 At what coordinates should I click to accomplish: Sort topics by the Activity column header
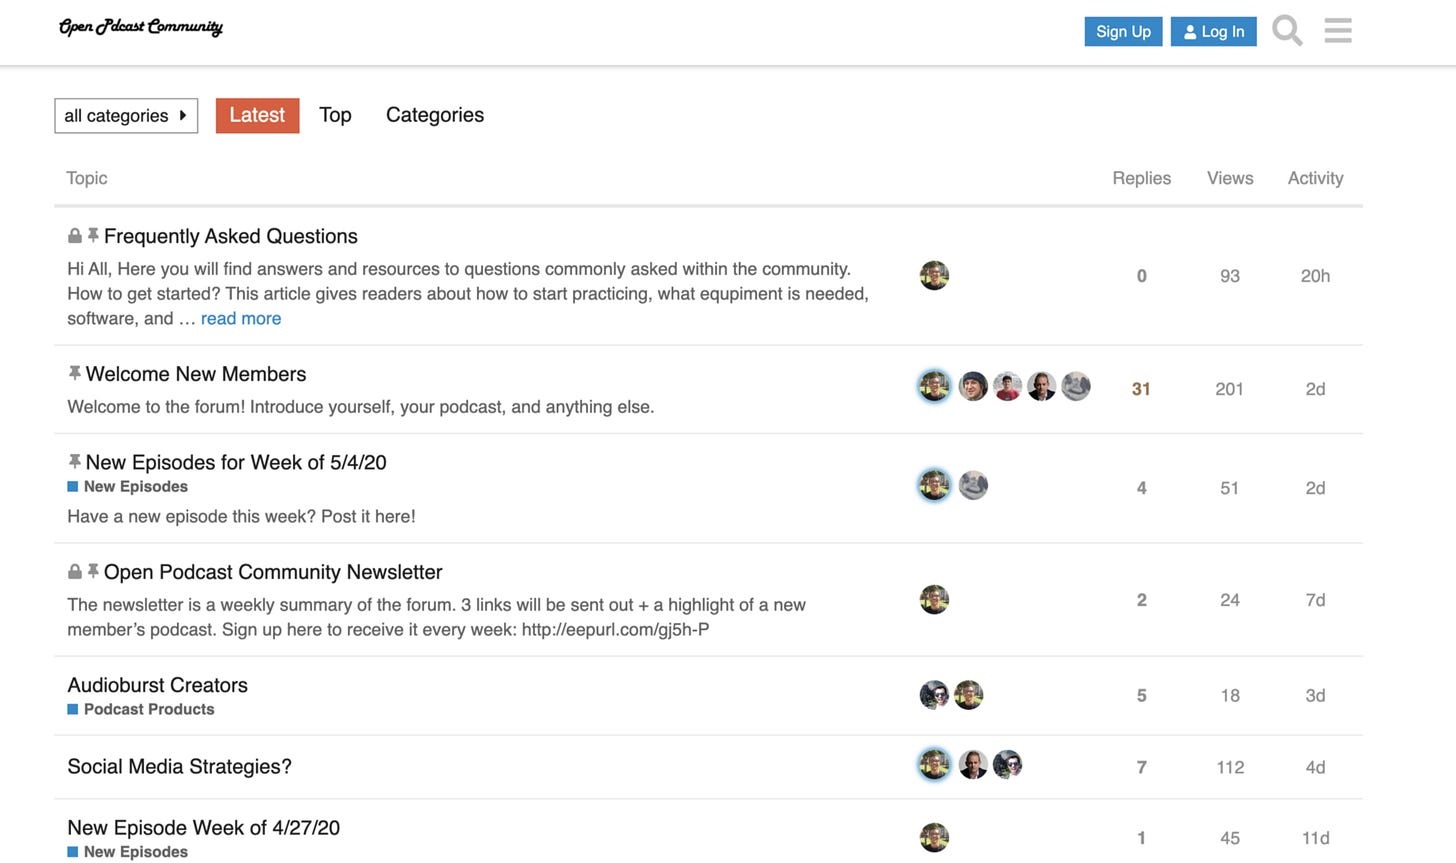point(1315,178)
